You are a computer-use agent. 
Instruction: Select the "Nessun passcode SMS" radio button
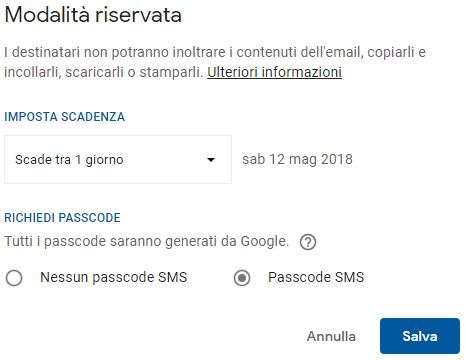(14, 278)
